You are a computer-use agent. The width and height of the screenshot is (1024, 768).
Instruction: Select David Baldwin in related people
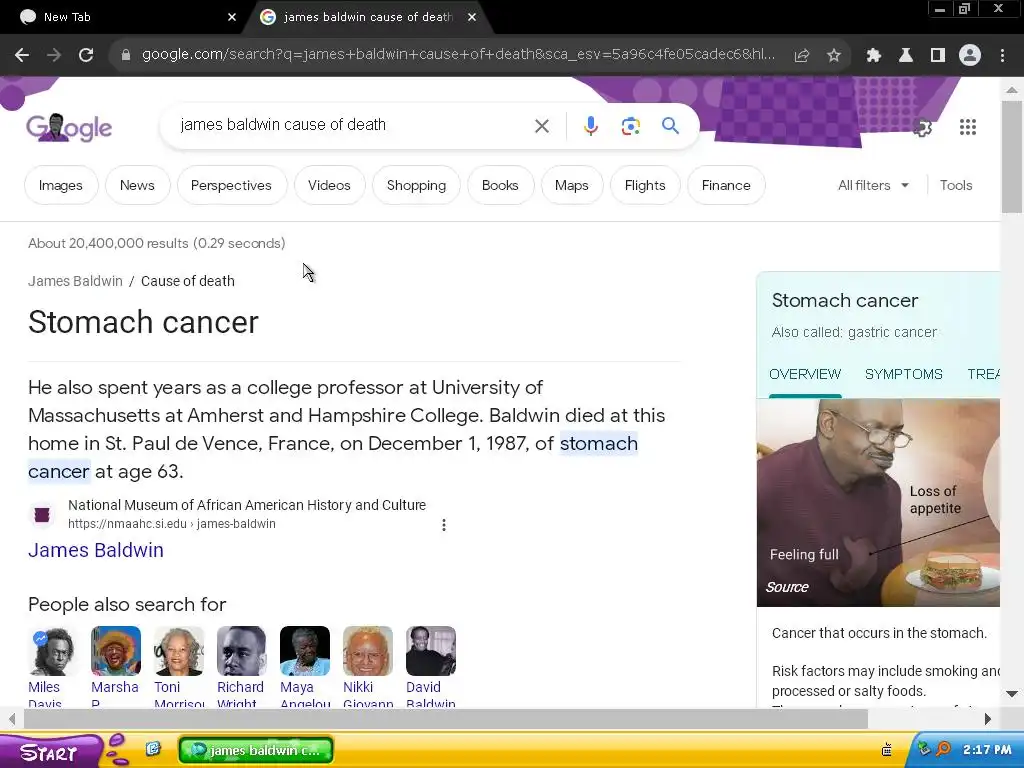click(430, 666)
